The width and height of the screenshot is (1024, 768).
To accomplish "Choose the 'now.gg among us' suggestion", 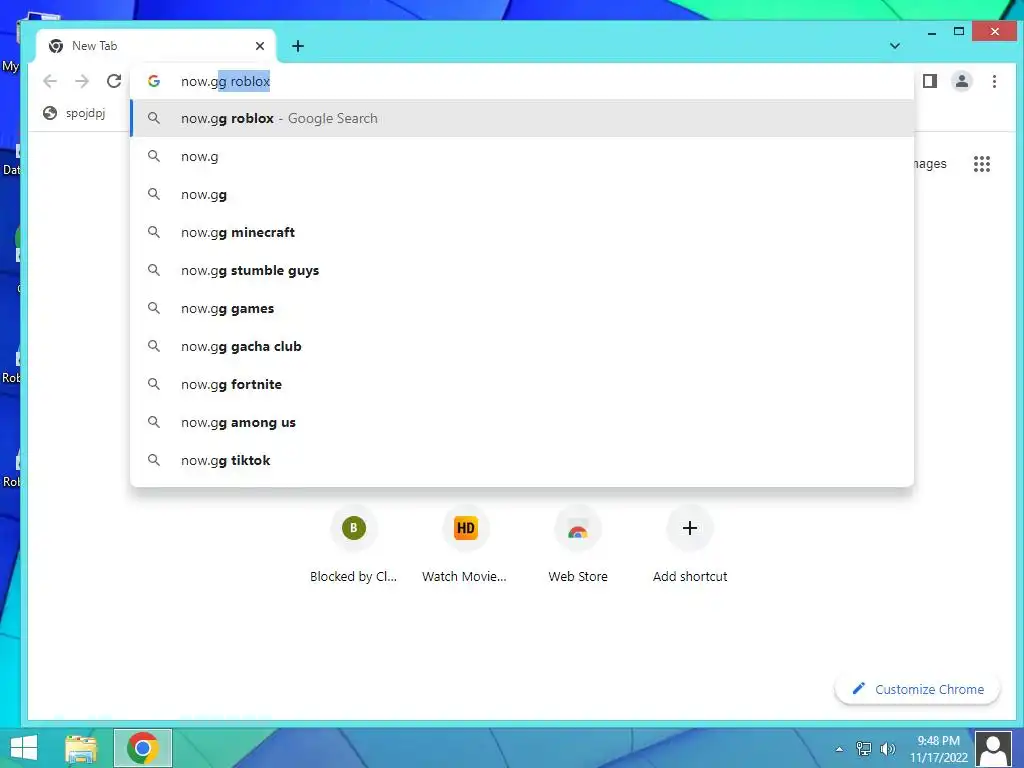I will [x=522, y=422].
